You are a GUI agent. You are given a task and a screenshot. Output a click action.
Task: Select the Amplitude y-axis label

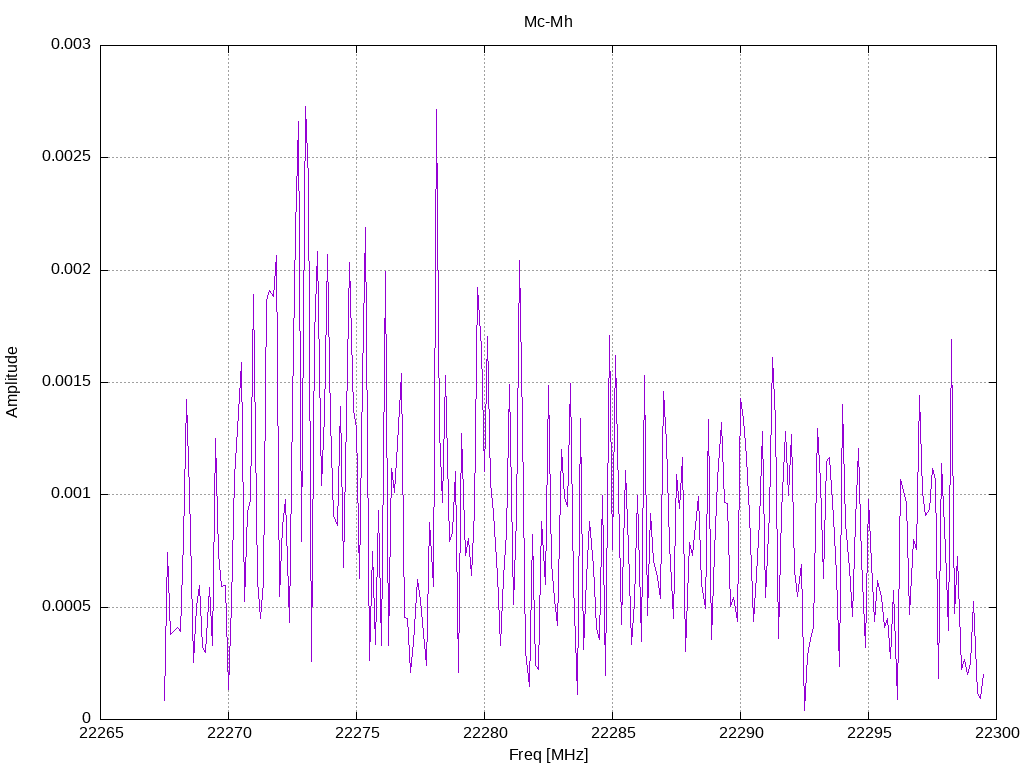point(12,382)
